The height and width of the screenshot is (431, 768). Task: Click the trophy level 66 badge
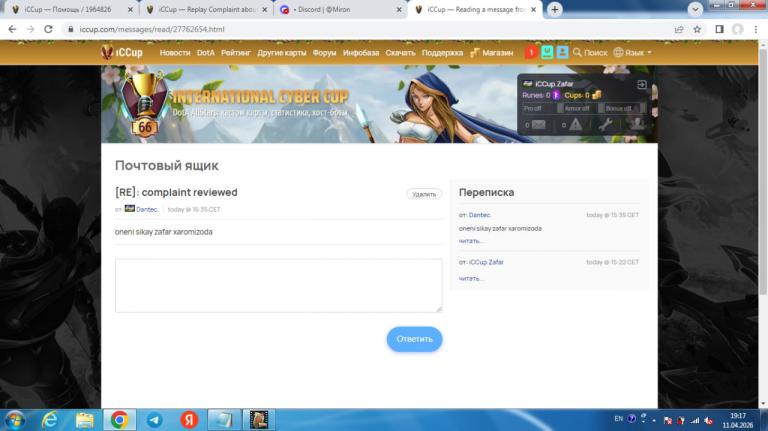tap(144, 105)
